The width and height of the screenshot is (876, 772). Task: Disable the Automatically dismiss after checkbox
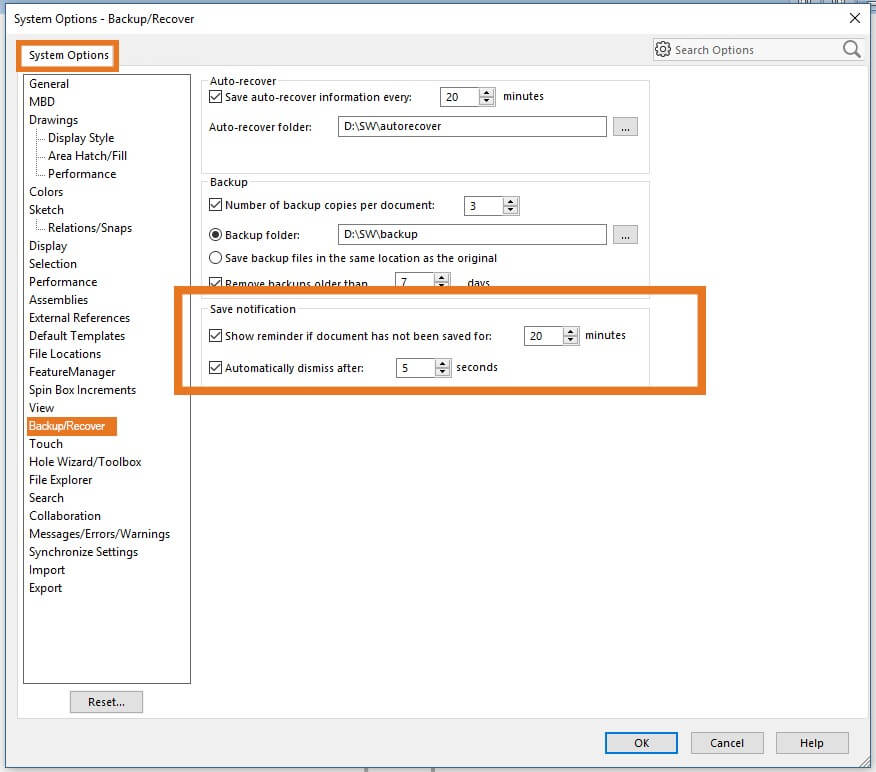pyautogui.click(x=215, y=368)
